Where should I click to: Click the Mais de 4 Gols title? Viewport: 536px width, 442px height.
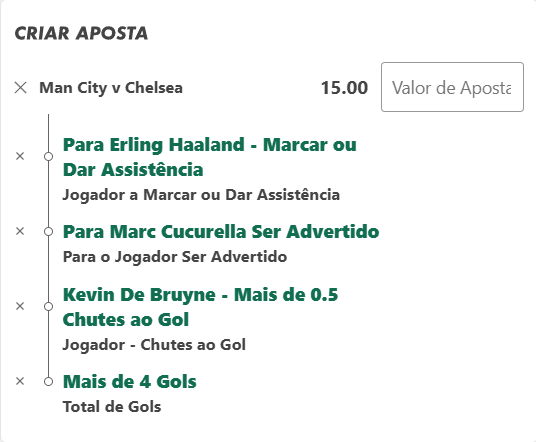click(x=130, y=381)
